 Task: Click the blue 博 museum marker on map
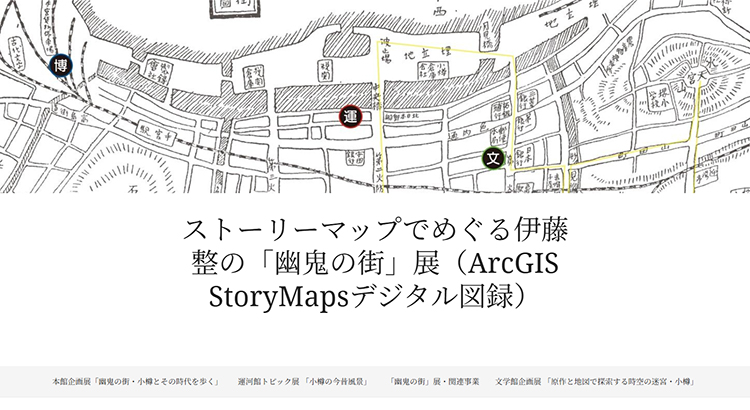pos(61,66)
